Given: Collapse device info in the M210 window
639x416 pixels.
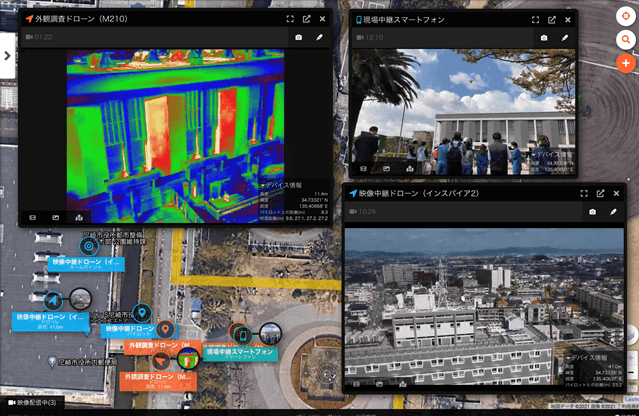Looking at the screenshot, I should tap(264, 185).
